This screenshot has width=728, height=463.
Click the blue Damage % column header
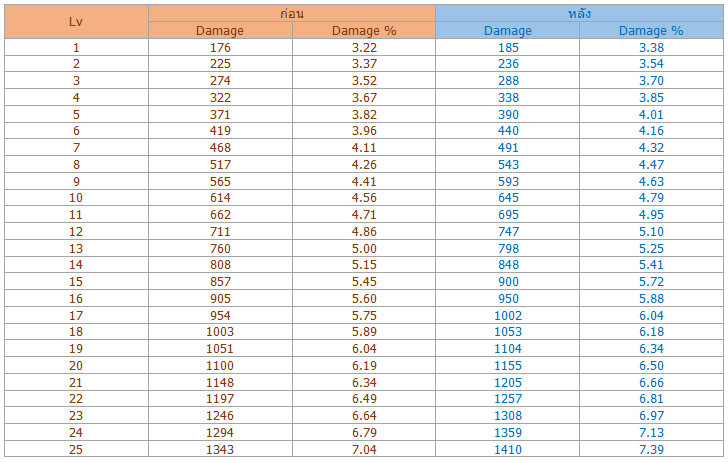click(651, 31)
